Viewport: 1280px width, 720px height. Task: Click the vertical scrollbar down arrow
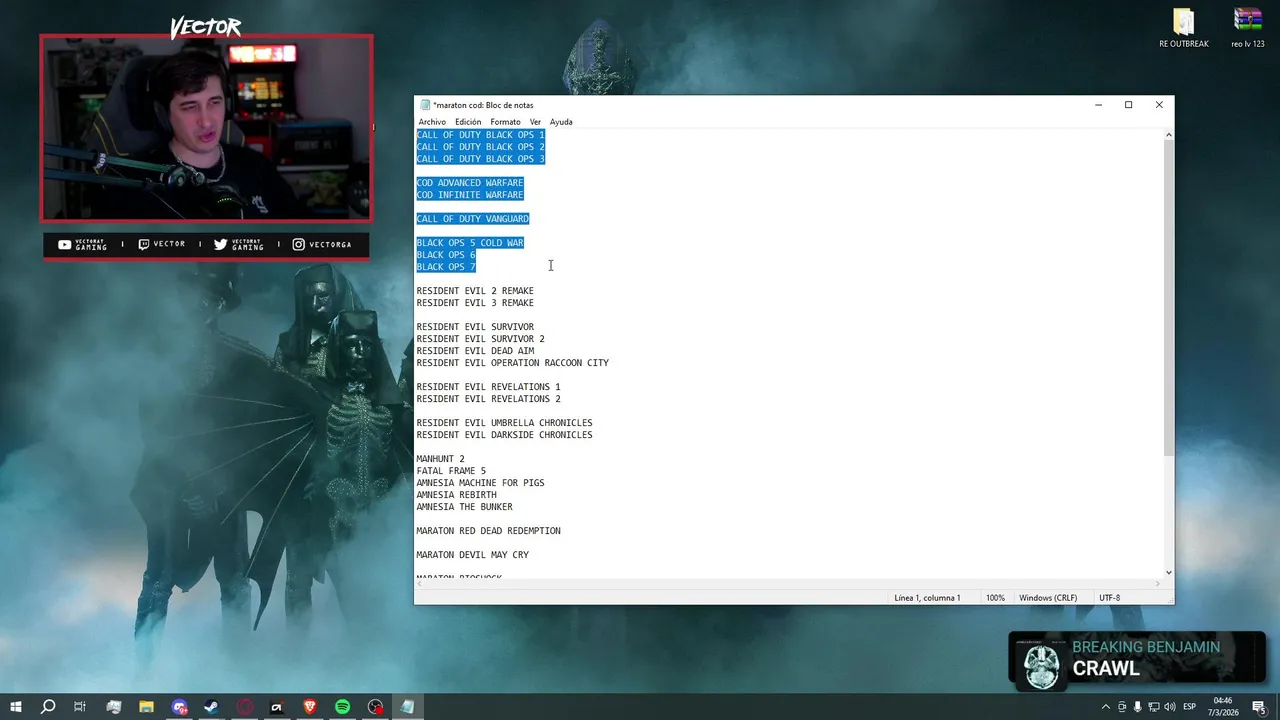pyautogui.click(x=1169, y=572)
